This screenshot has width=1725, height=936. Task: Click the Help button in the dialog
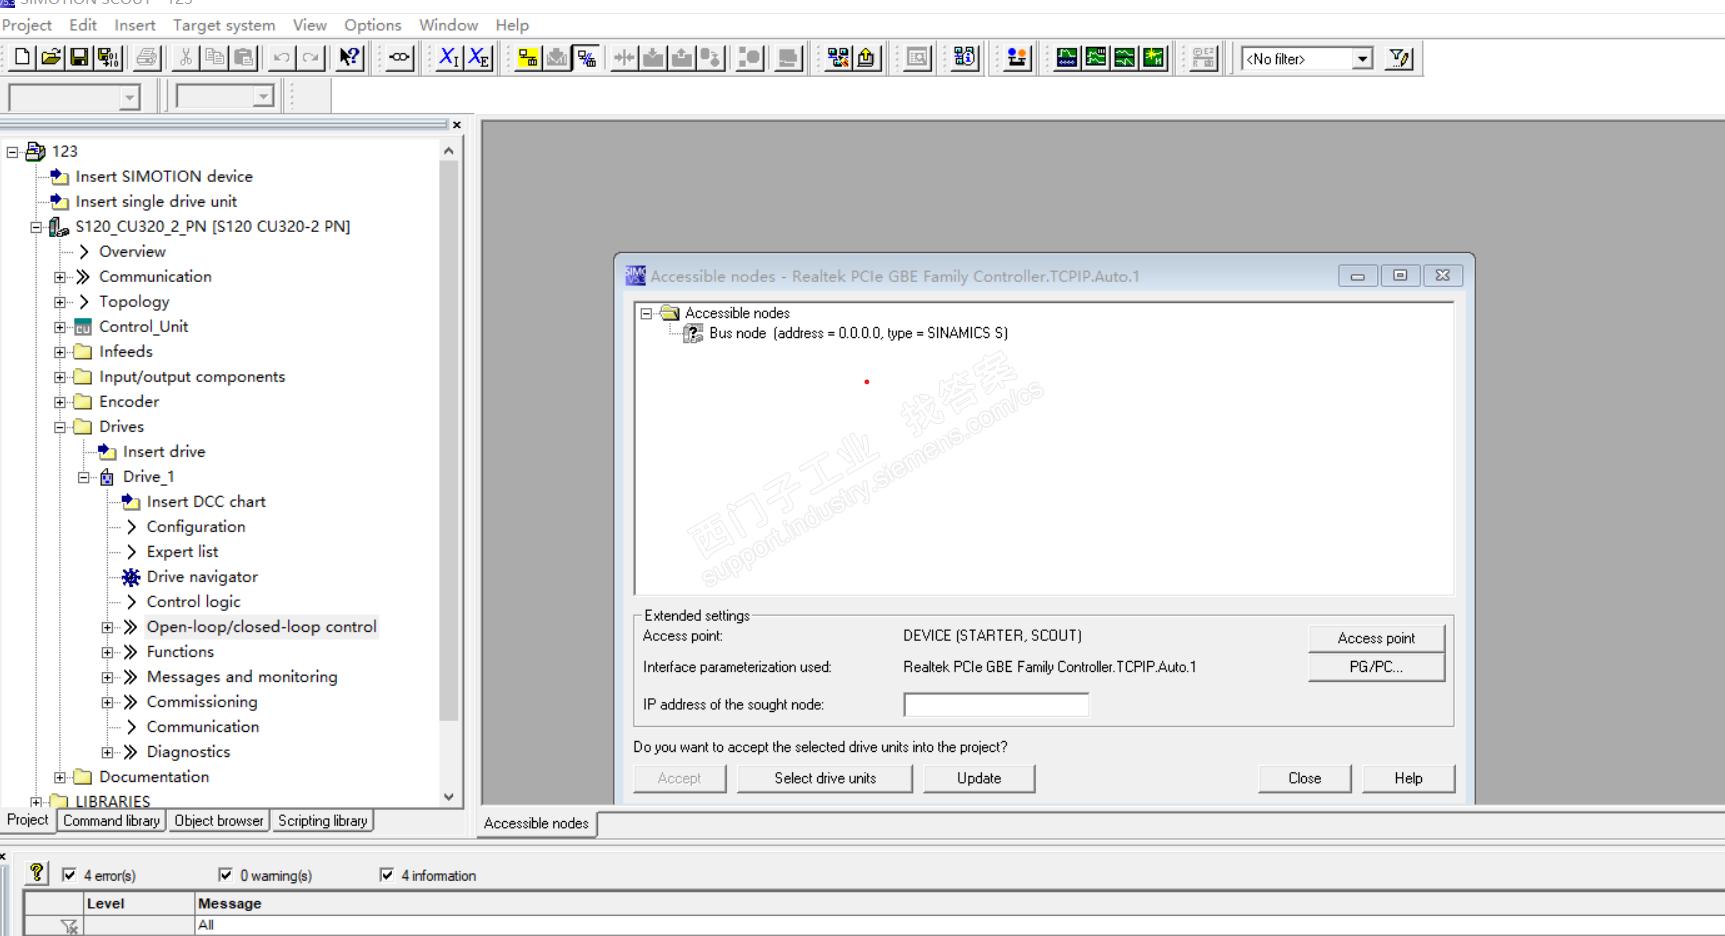[1409, 778]
